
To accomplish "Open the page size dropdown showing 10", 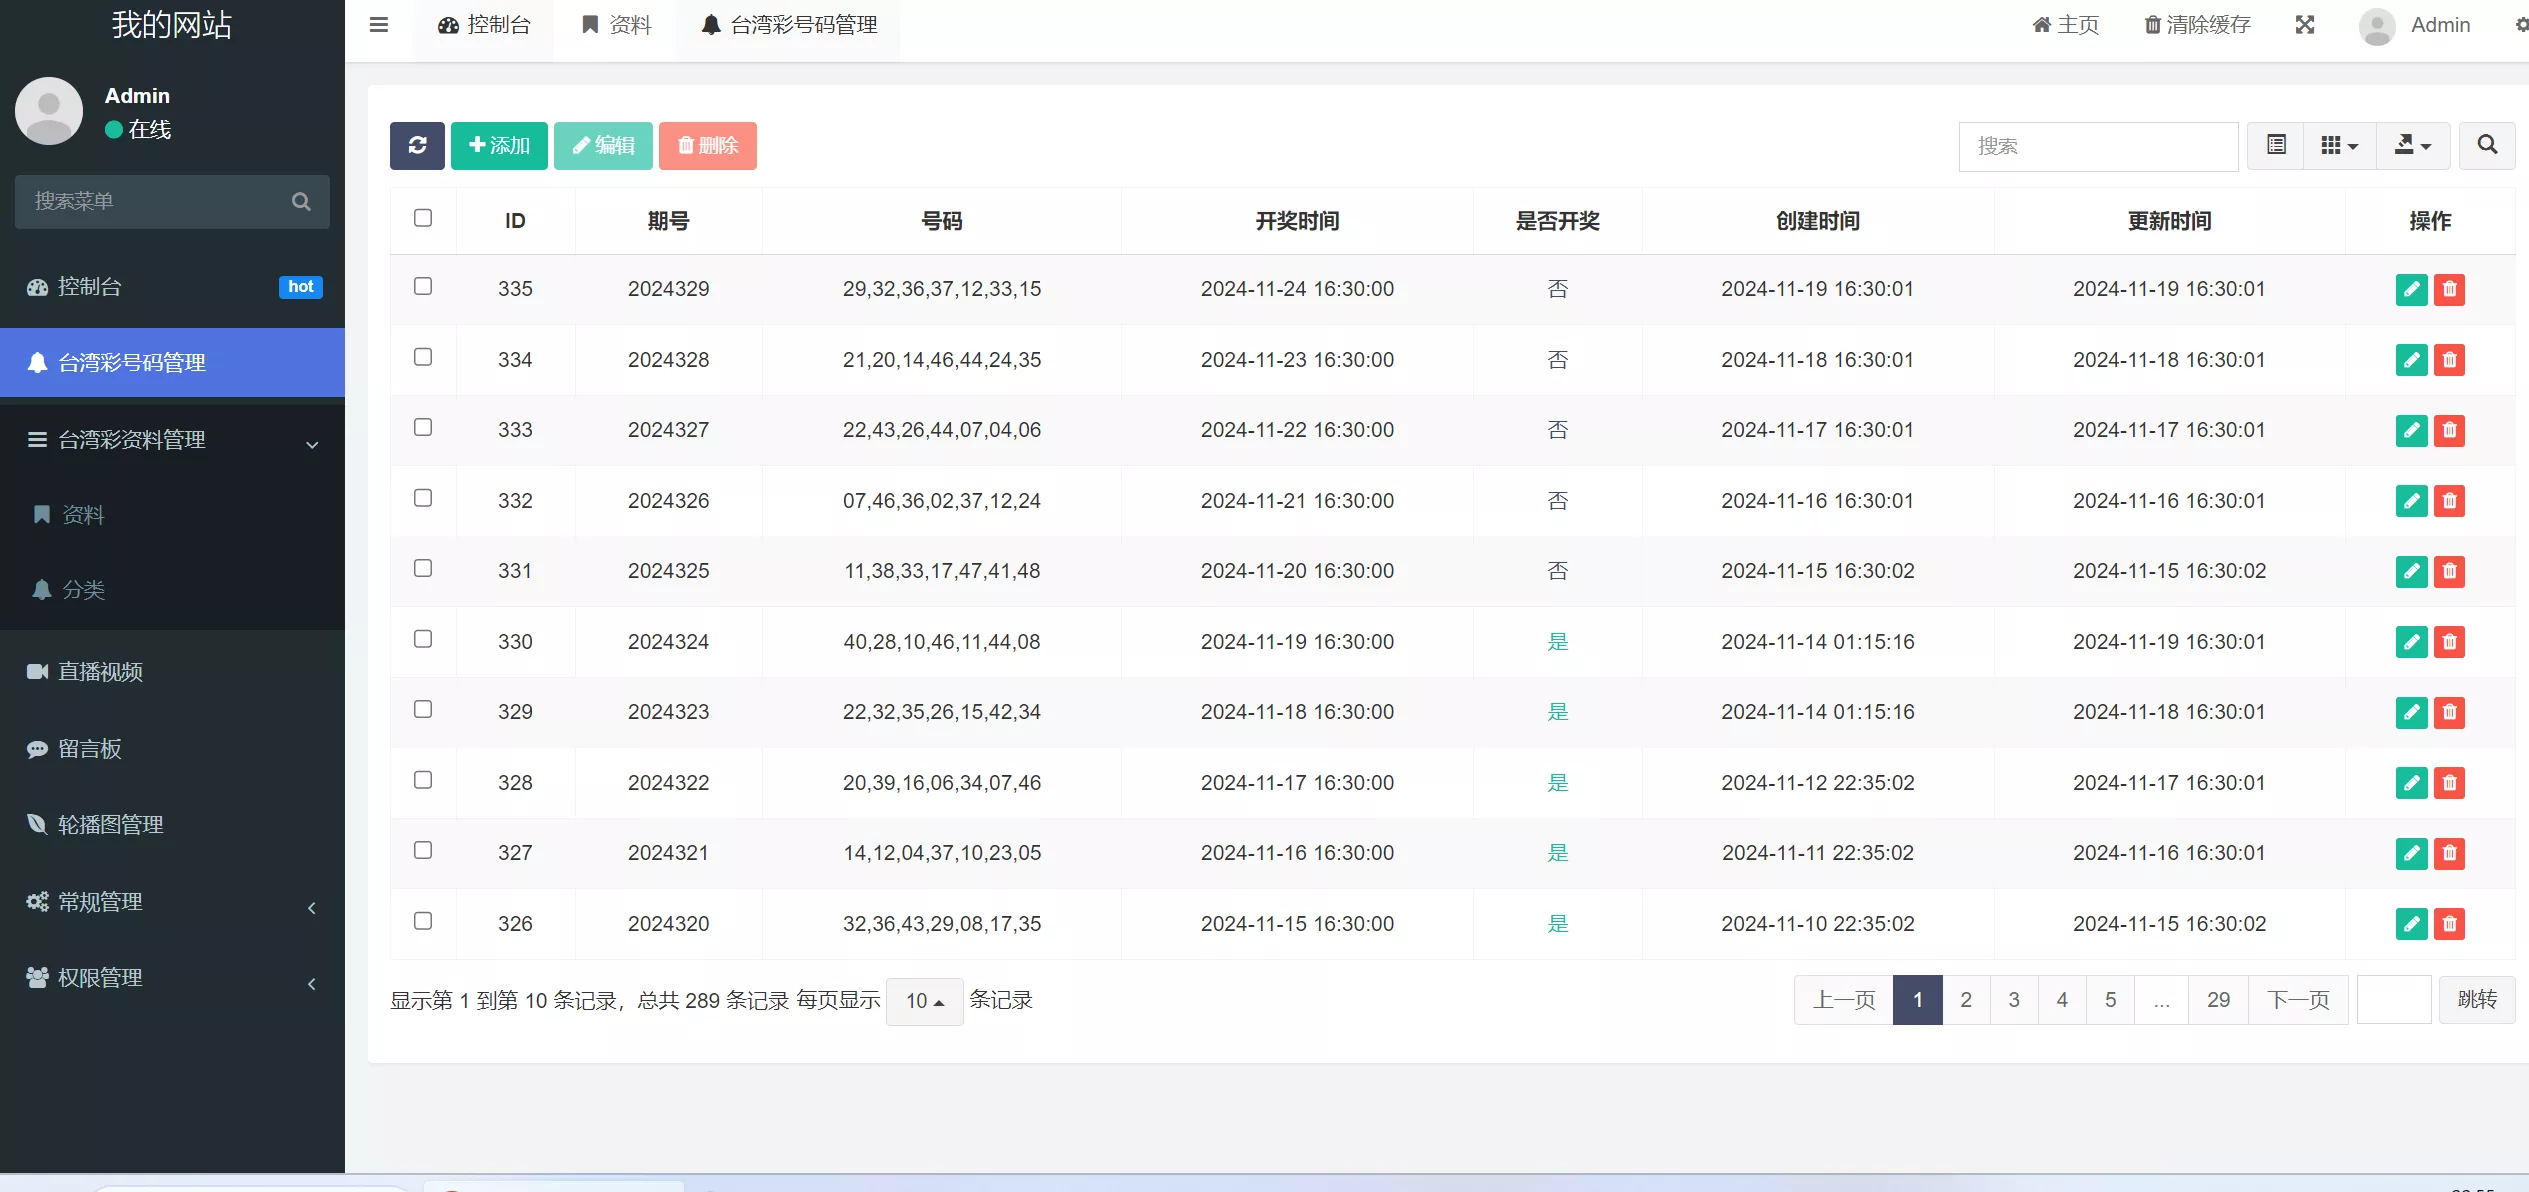I will pos(923,1000).
